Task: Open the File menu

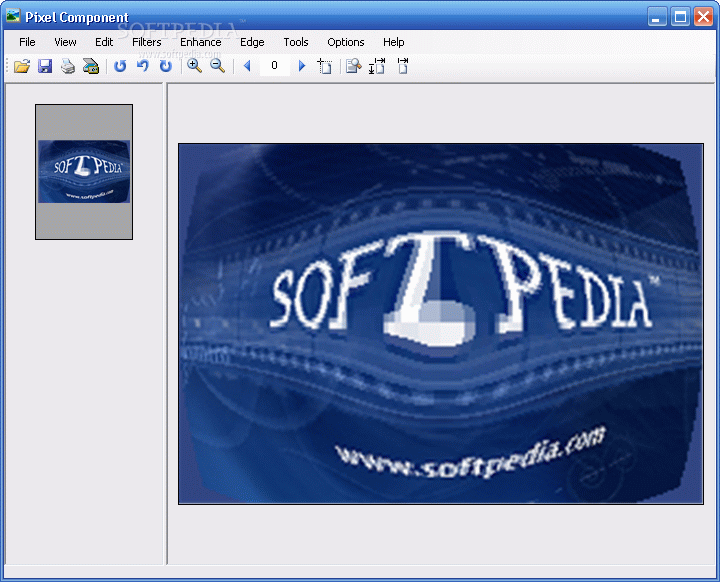Action: 27,42
